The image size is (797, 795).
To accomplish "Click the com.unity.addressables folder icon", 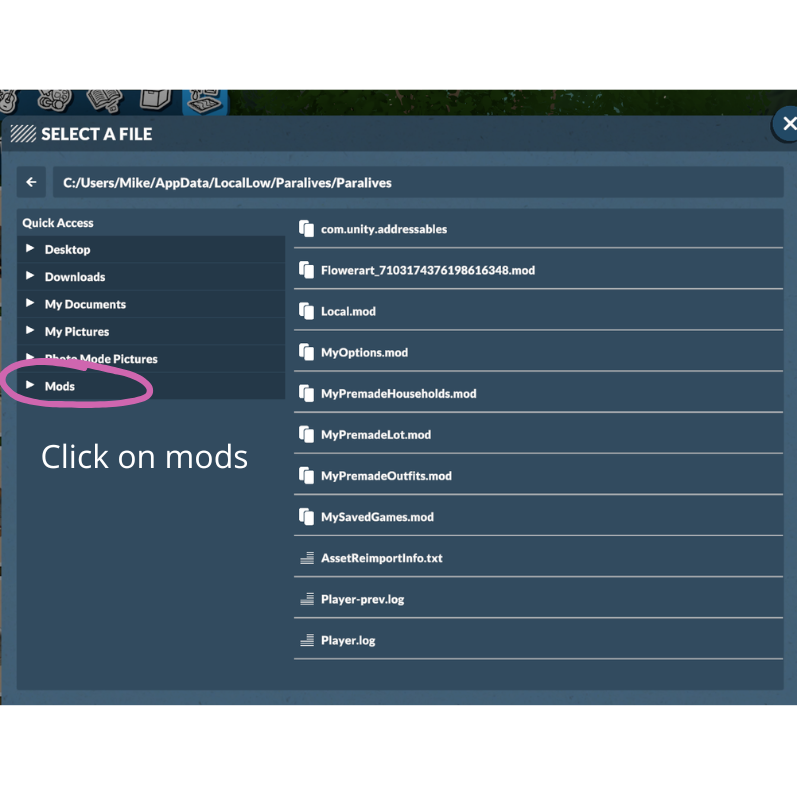I will (x=306, y=229).
